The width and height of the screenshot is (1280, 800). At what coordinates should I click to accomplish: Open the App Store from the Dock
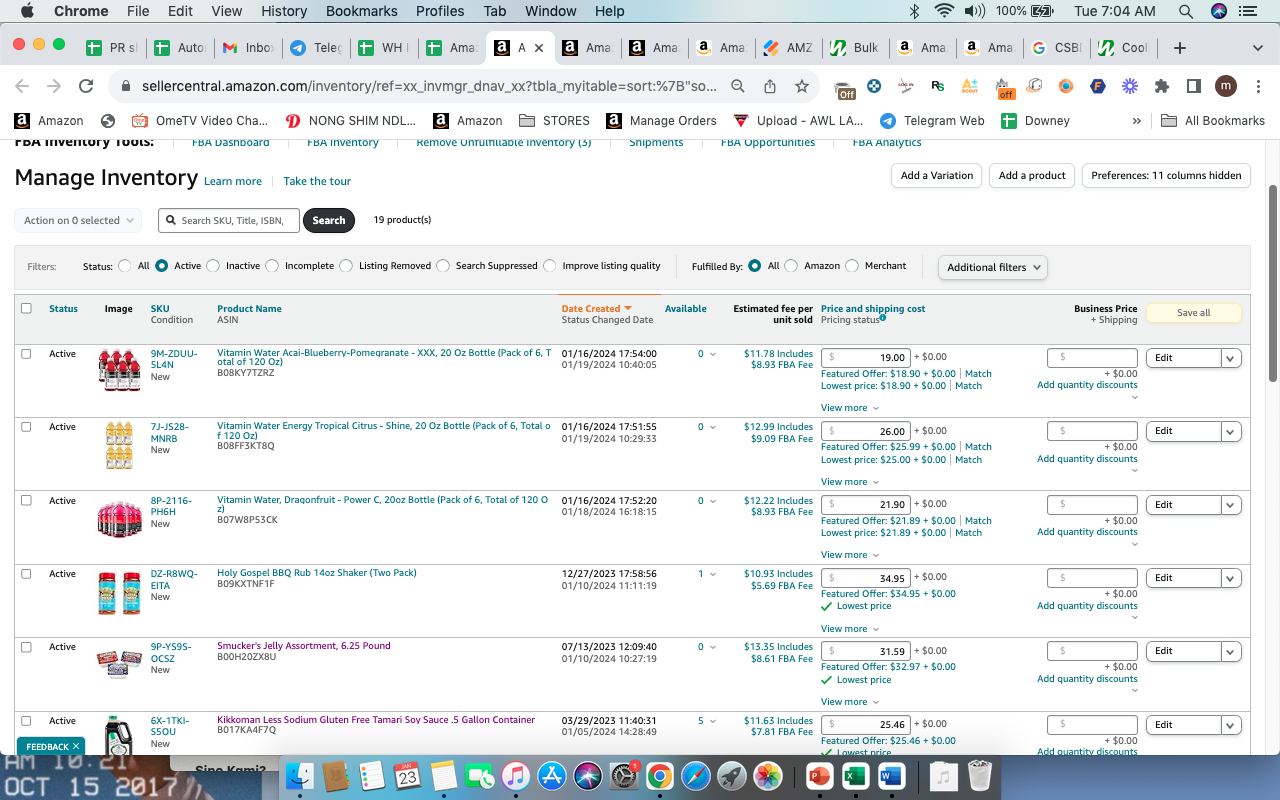pos(551,776)
